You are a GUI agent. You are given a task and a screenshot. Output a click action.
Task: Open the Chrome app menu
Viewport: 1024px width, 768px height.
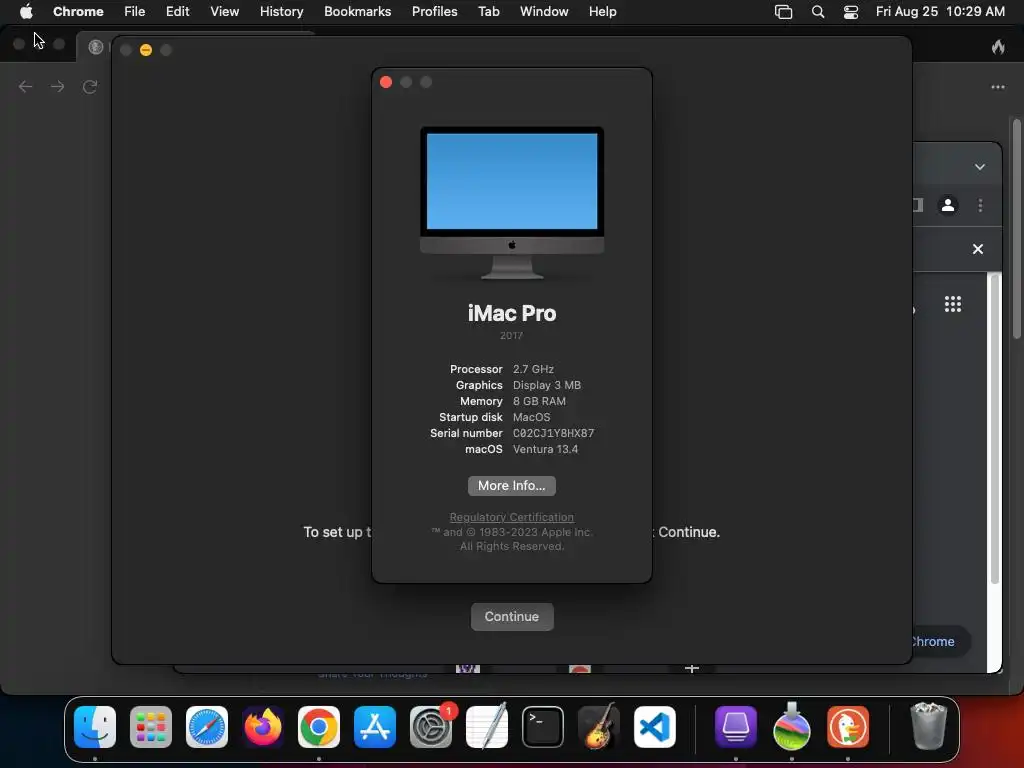point(78,12)
